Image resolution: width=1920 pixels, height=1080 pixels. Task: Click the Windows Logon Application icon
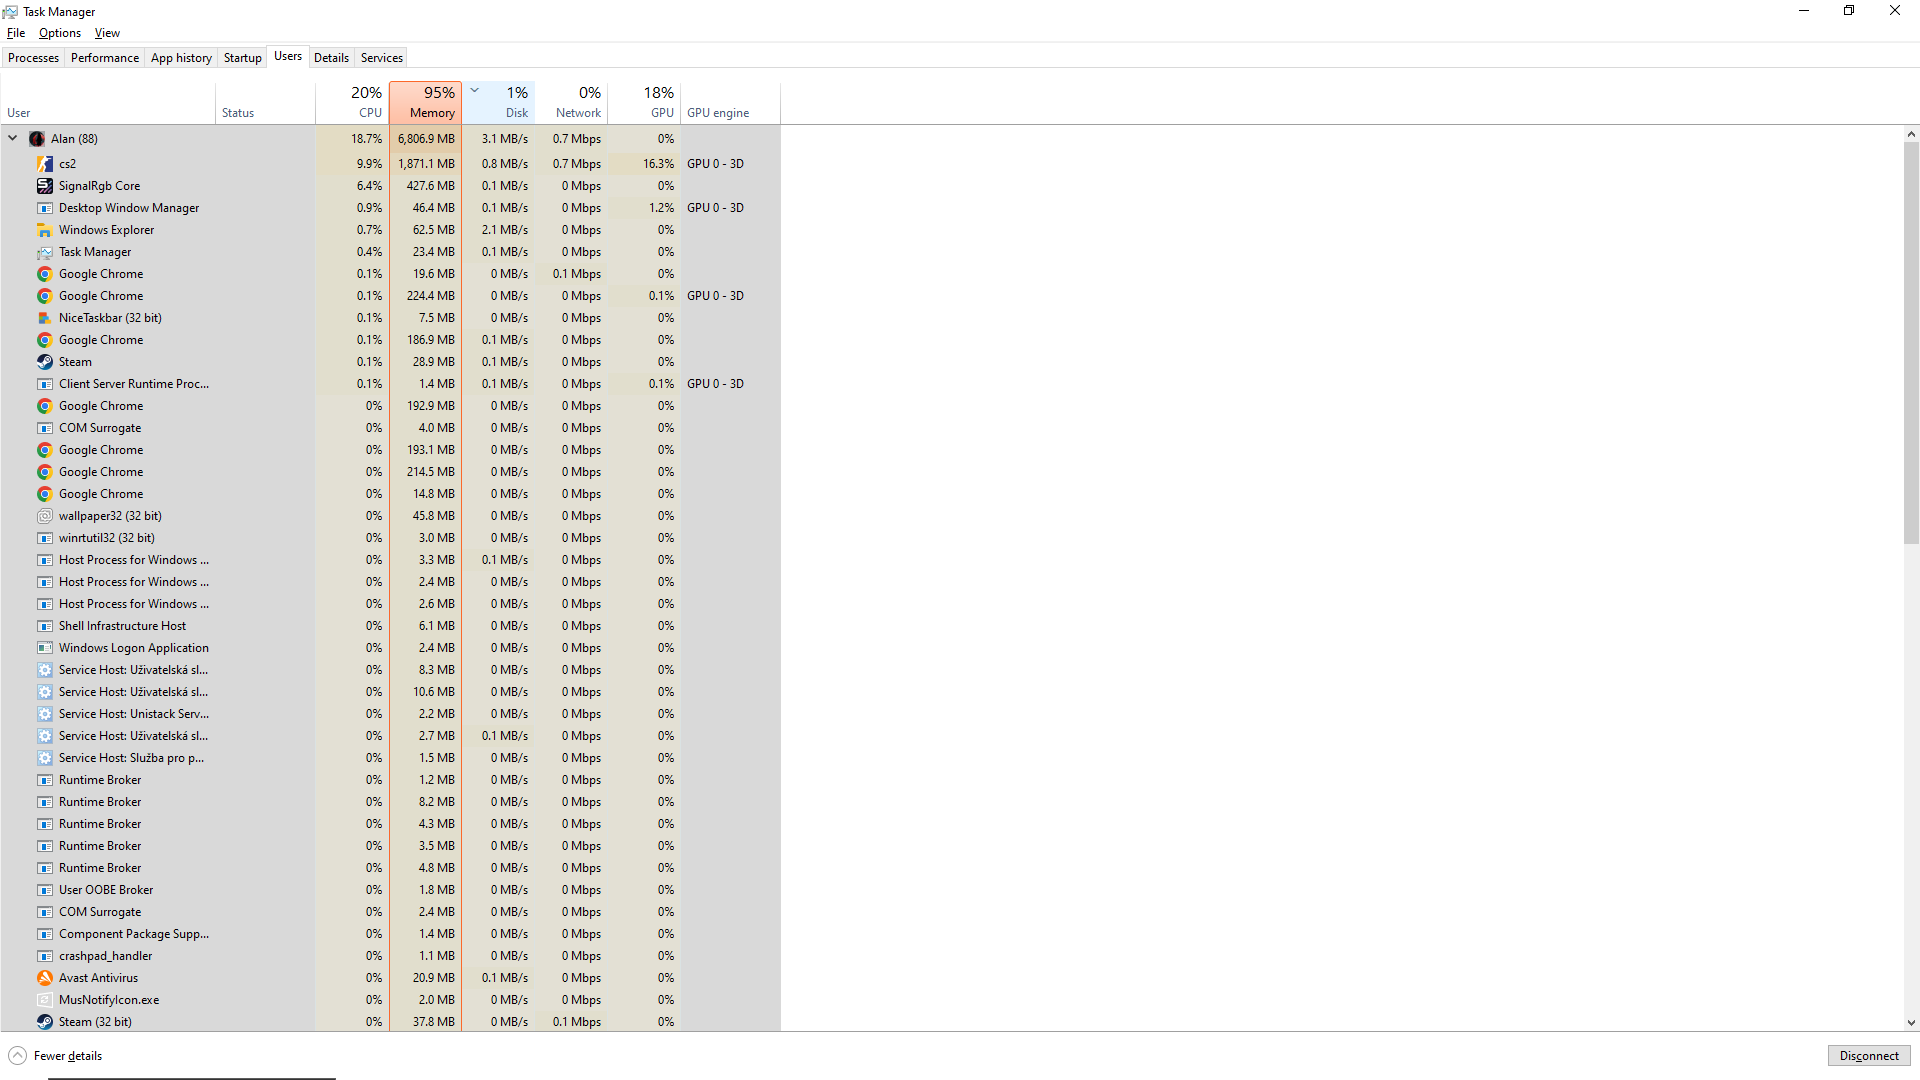(45, 648)
